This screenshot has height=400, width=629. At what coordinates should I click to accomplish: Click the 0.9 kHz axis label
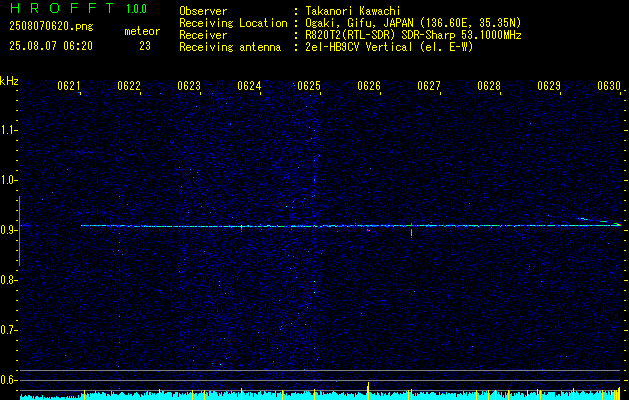point(8,230)
